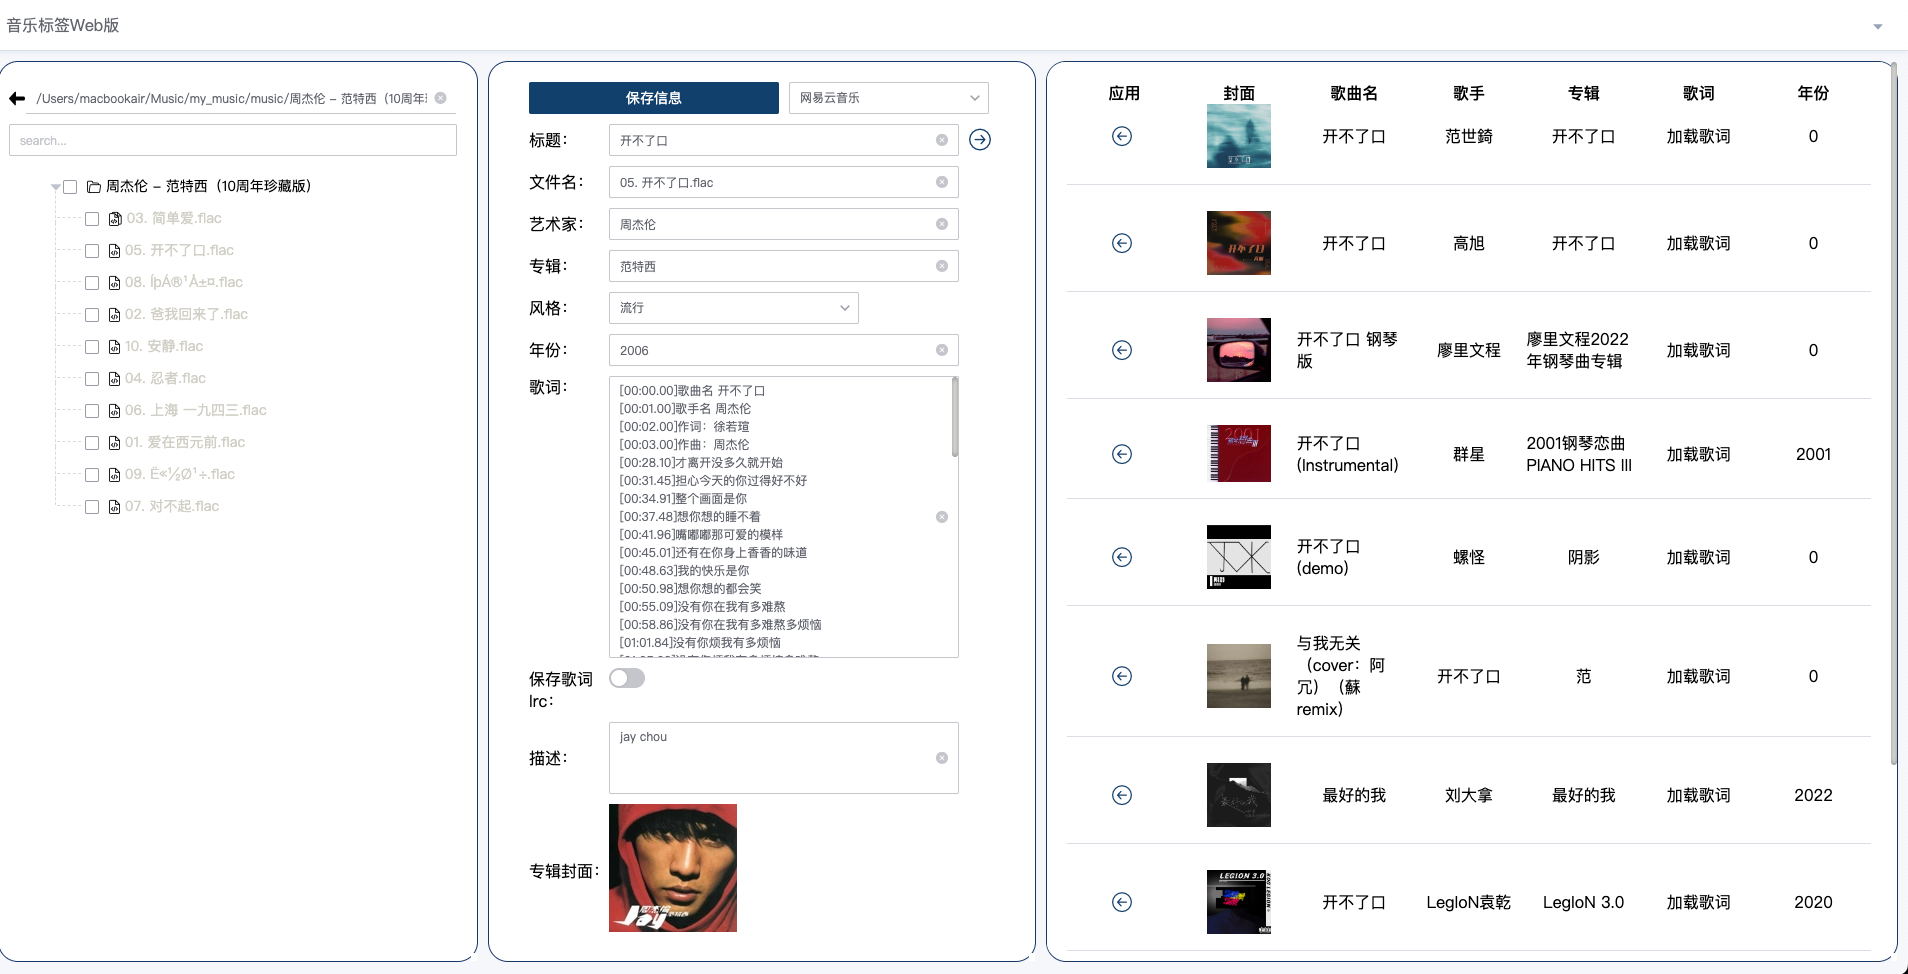Click the Jay album cover image
Screen dimensions: 1908x974
tap(673, 868)
